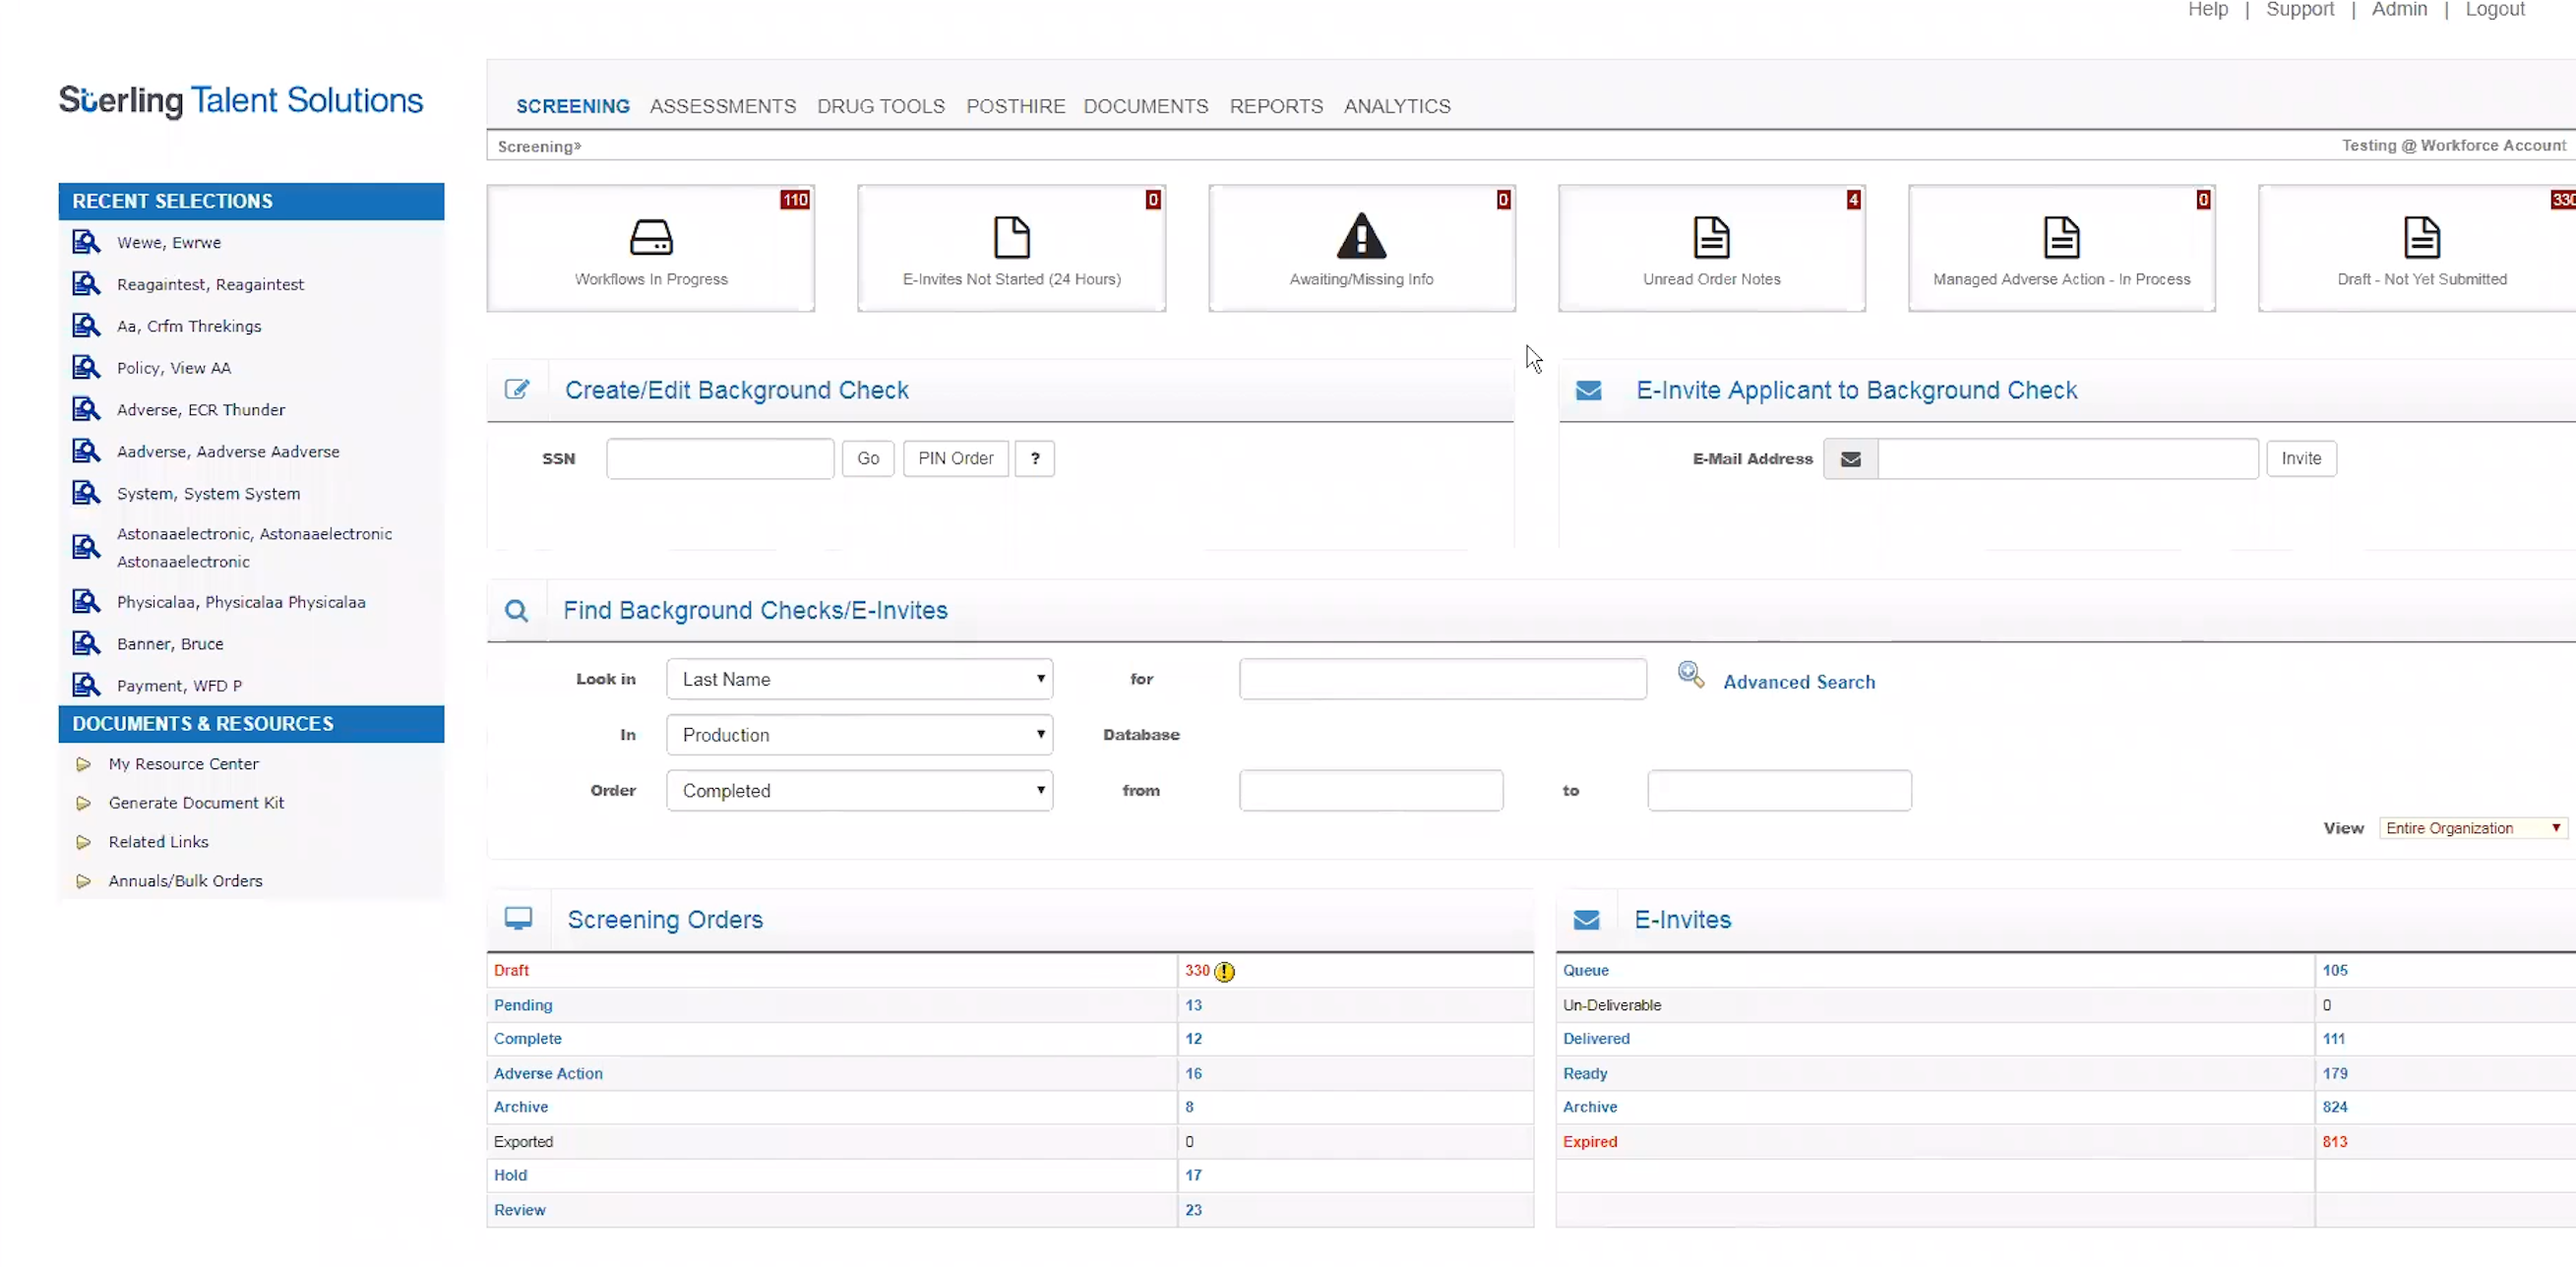Viewport: 2576px width, 1267px height.
Task: Click into the SSN input field
Action: (719, 459)
